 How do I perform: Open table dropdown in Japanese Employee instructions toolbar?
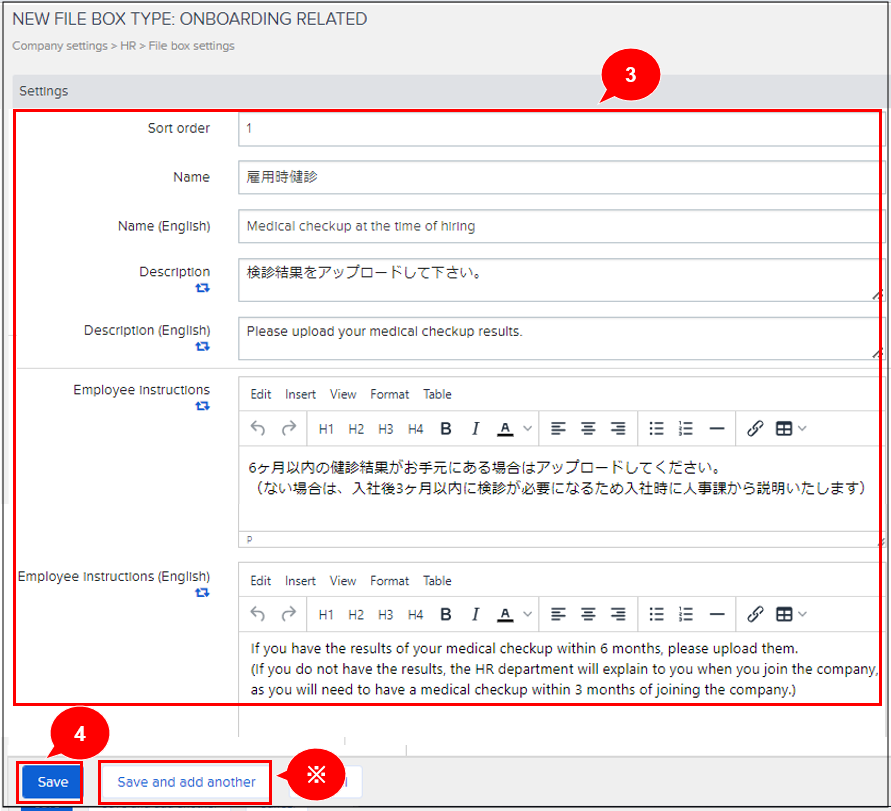click(x=791, y=429)
